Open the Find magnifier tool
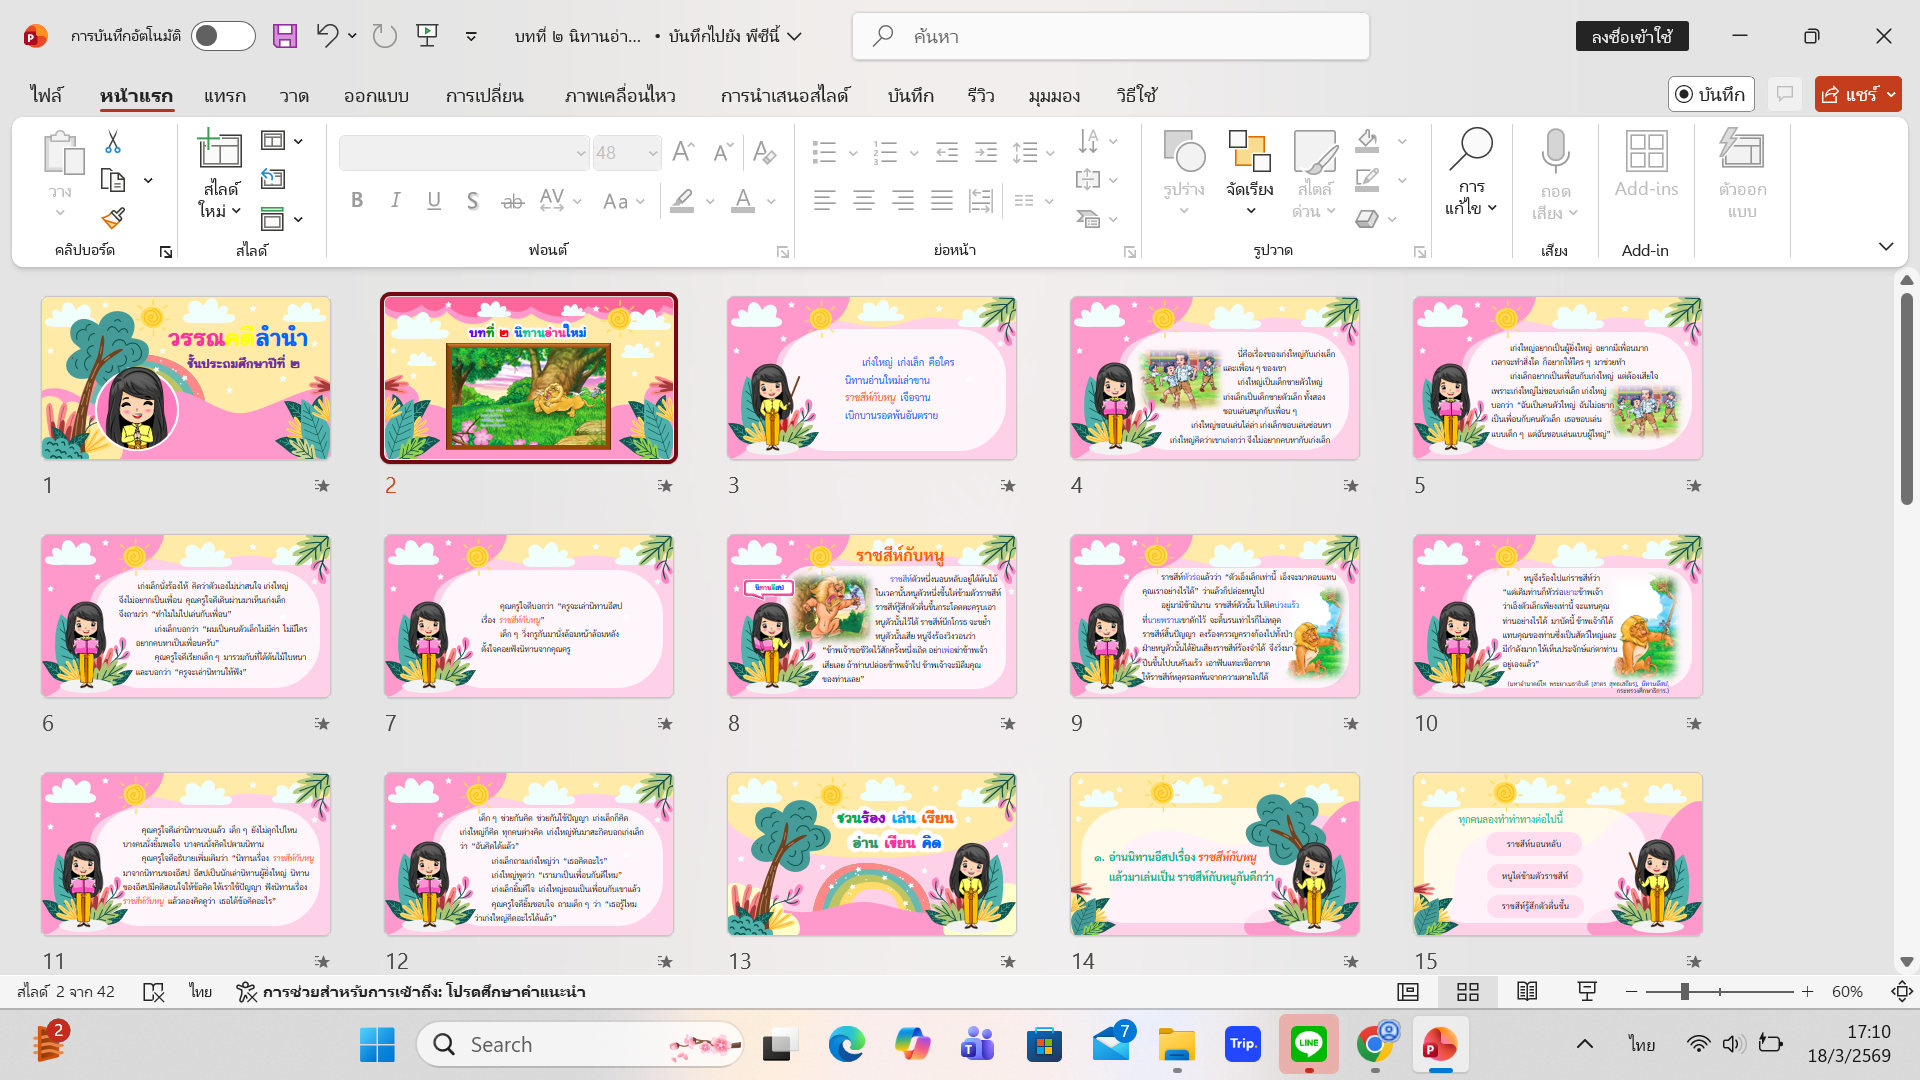The height and width of the screenshot is (1080, 1920). point(1471,150)
